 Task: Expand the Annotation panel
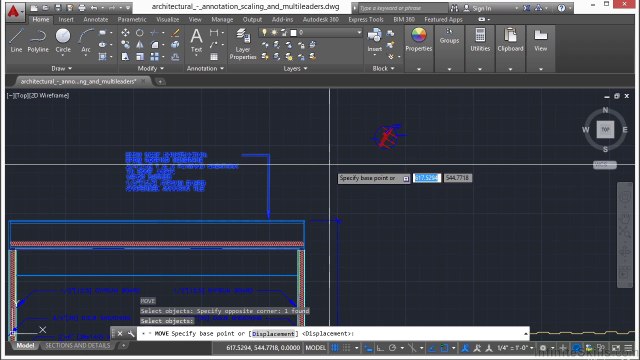point(205,69)
